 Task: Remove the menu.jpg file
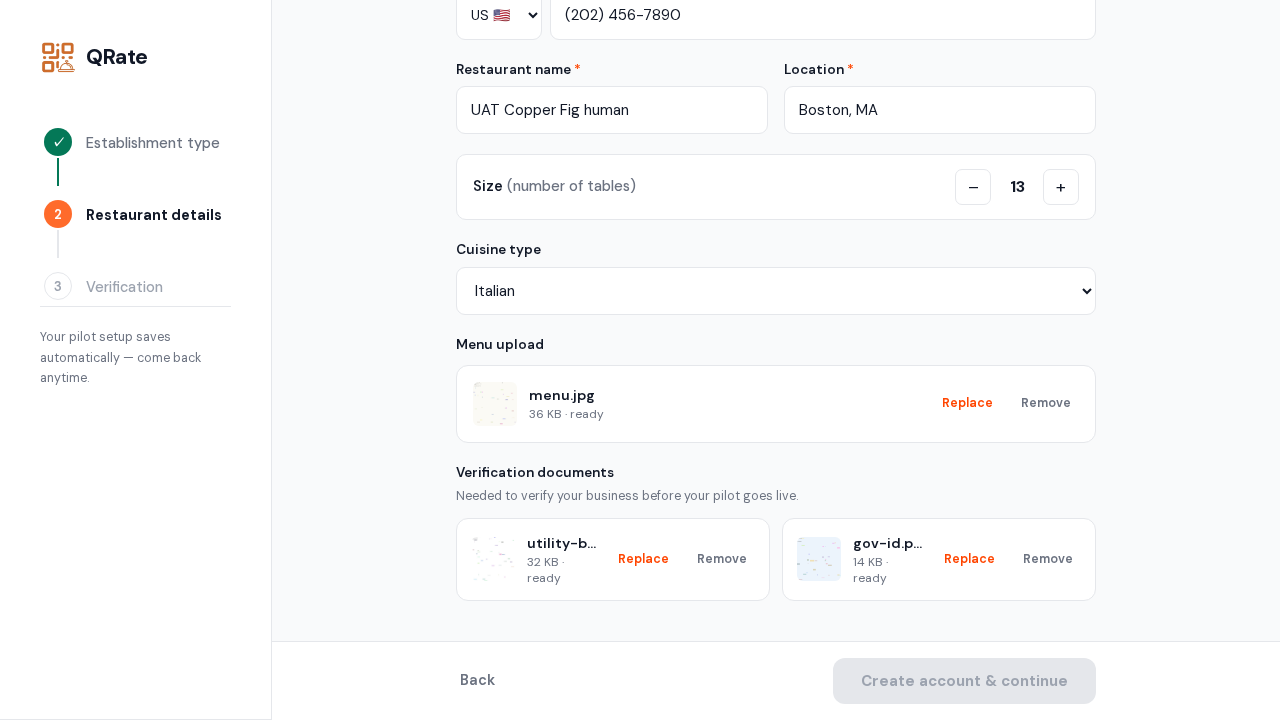[x=1046, y=403]
